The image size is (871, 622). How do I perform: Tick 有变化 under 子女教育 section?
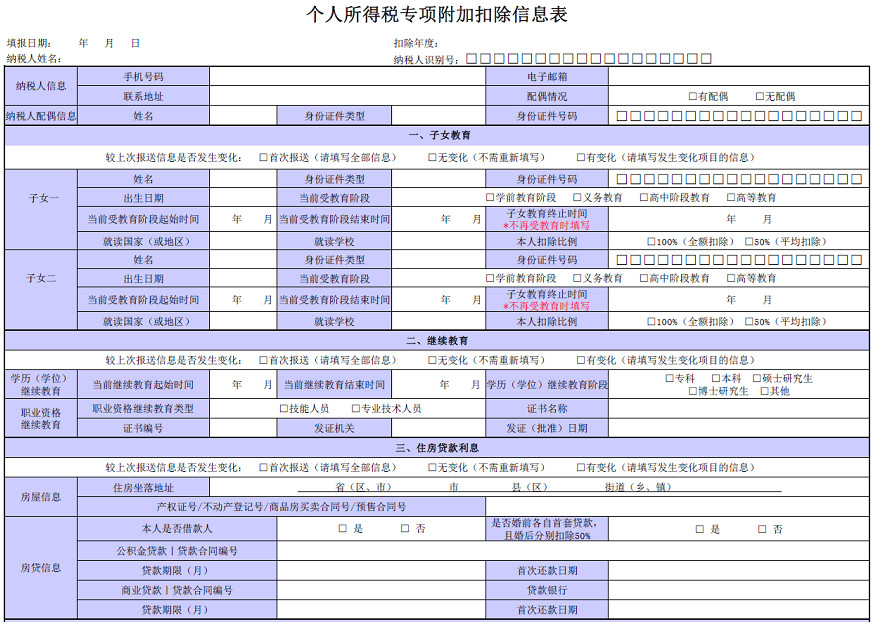coord(581,158)
